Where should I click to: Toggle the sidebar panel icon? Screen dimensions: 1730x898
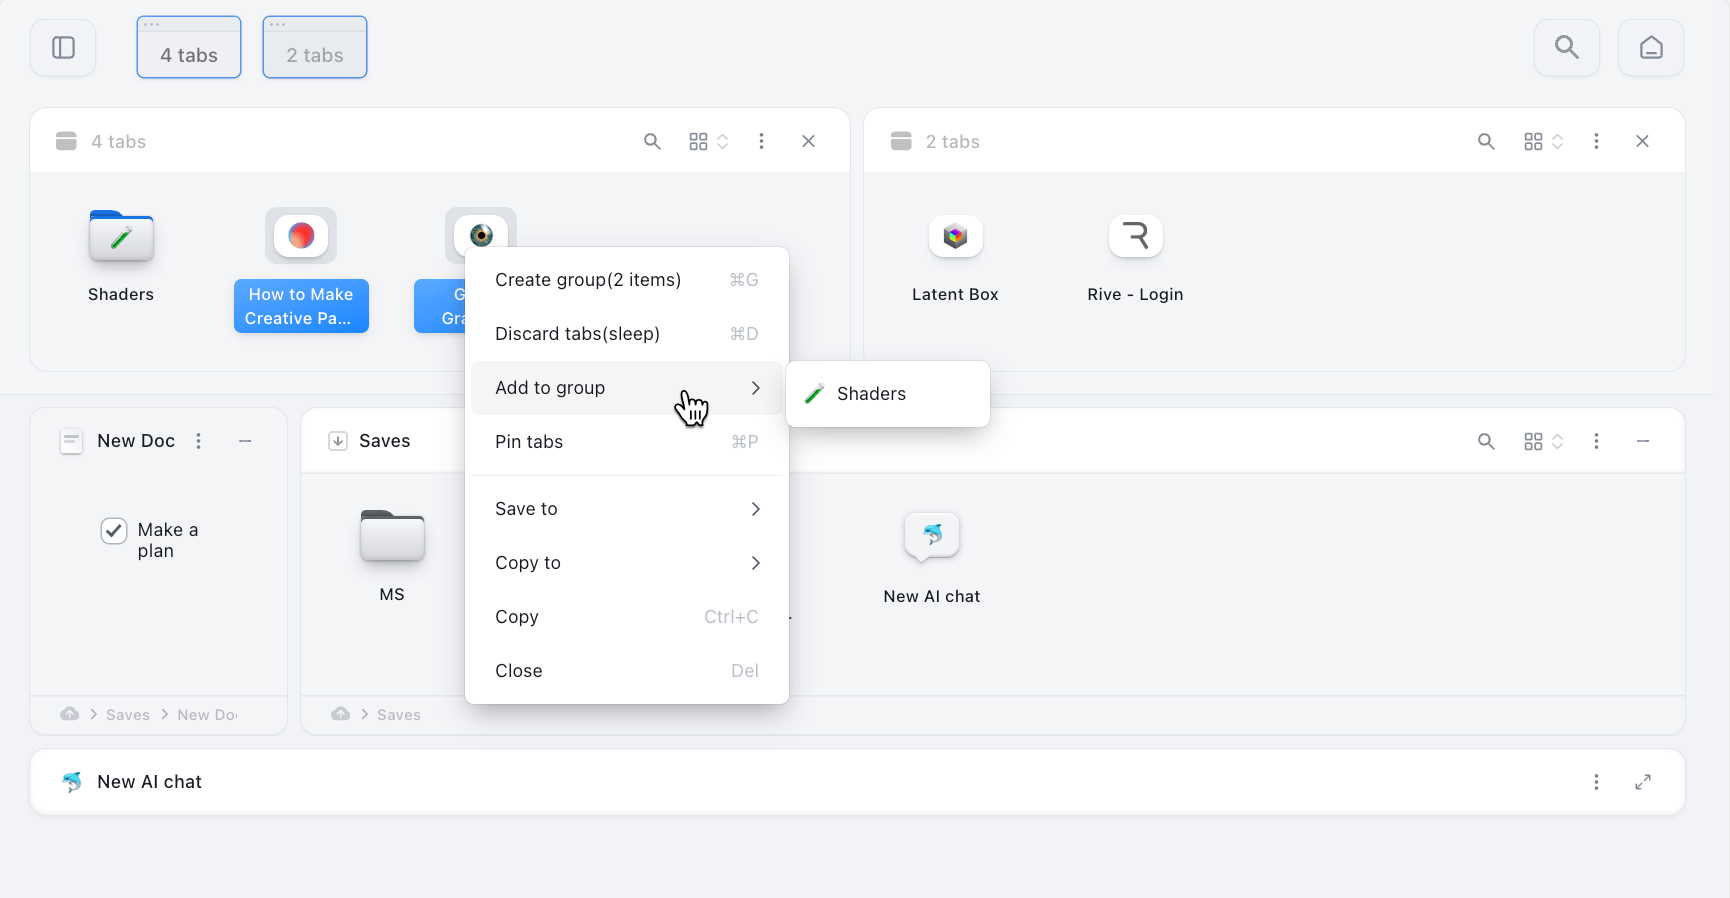(63, 48)
